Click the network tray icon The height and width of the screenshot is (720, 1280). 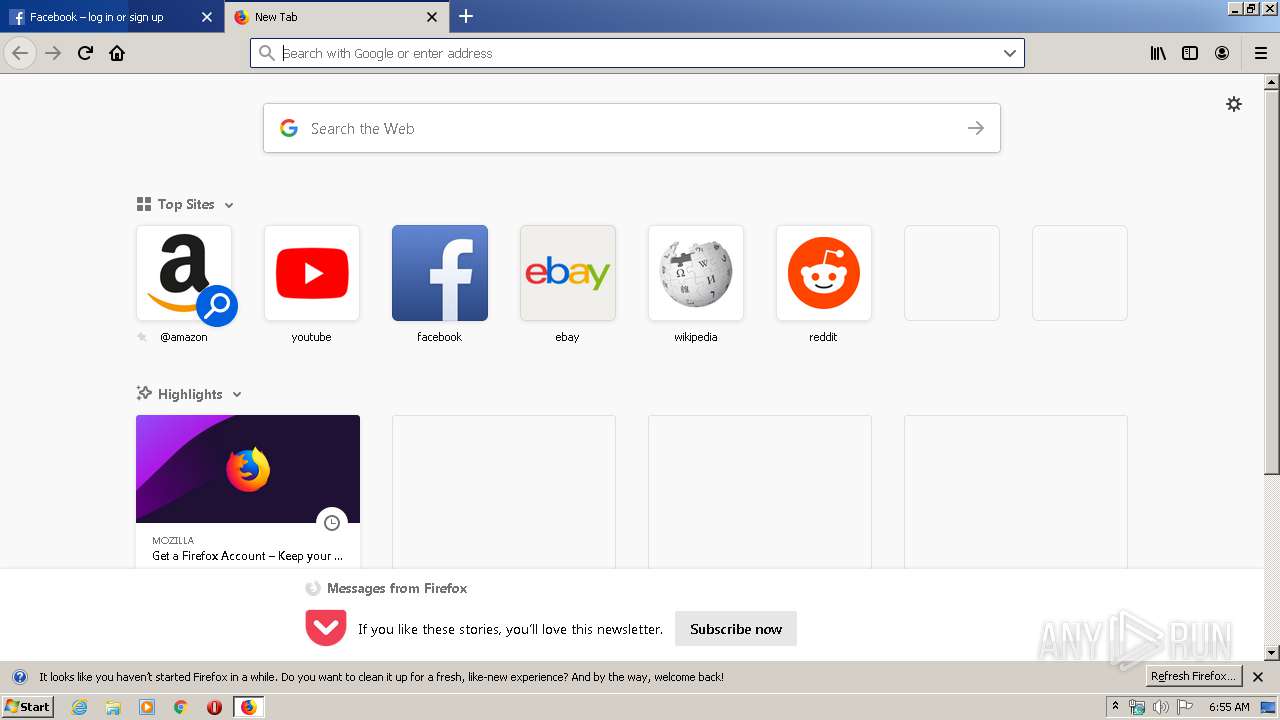pos(1137,707)
